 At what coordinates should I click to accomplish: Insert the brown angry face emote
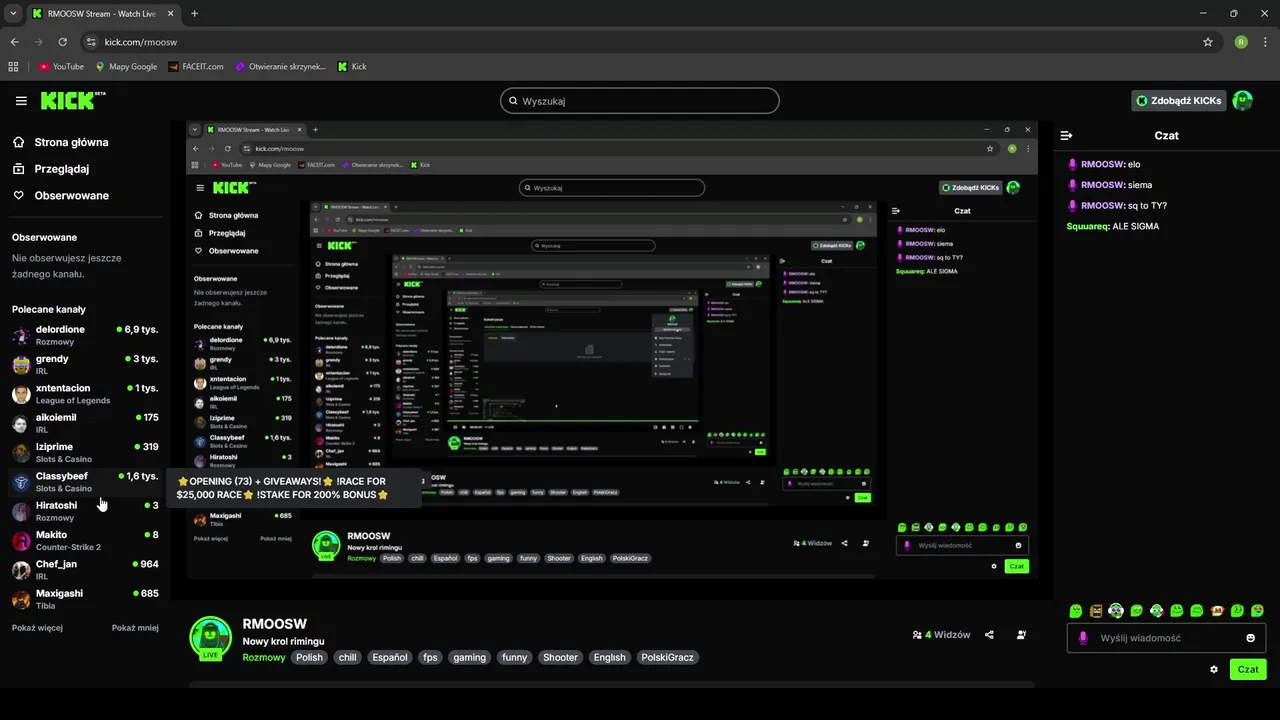point(1096,610)
